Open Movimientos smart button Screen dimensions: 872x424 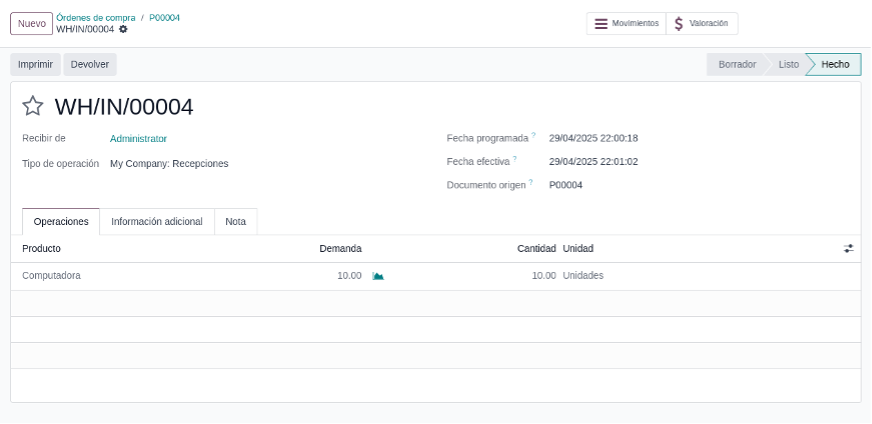tap(626, 23)
